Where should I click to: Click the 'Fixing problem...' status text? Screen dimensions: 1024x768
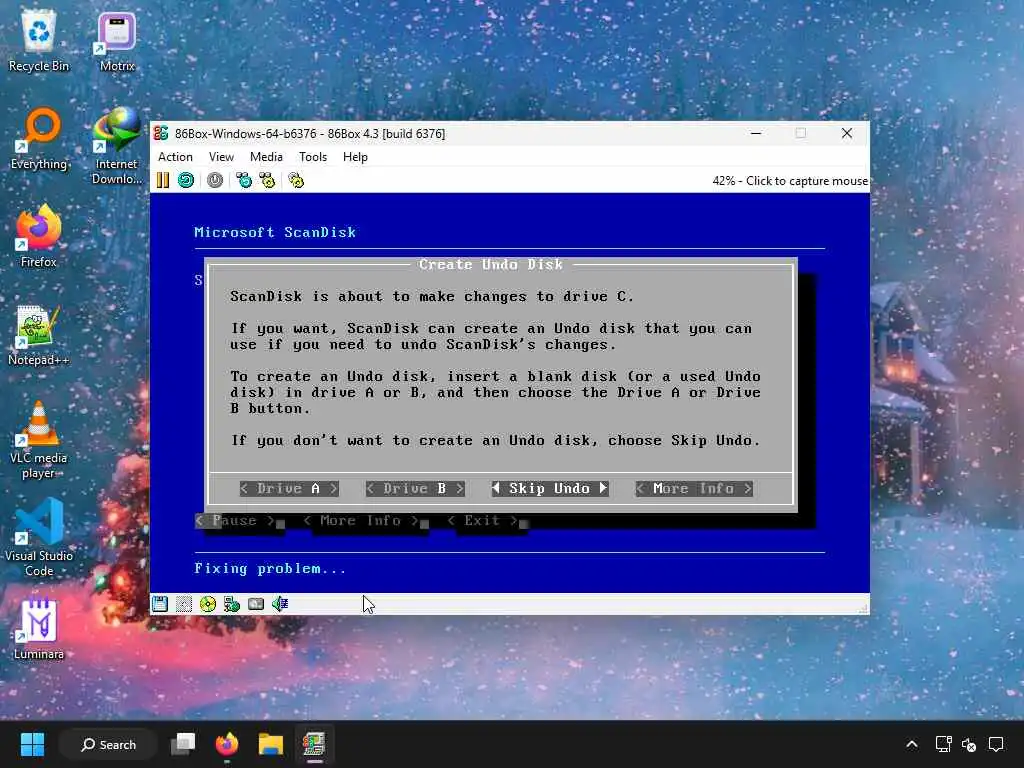270,569
